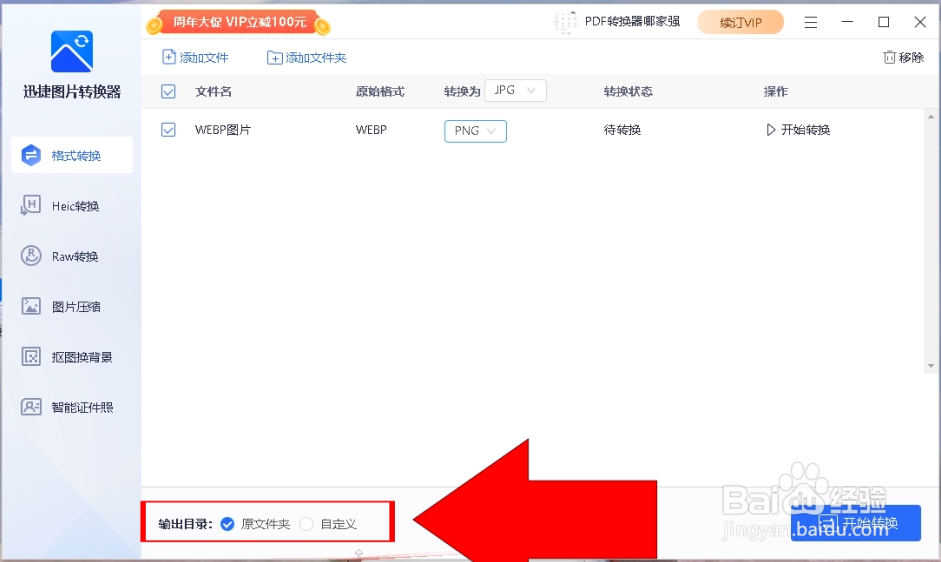
Task: Click the scrollbar down arrow
Action: pyautogui.click(x=930, y=366)
